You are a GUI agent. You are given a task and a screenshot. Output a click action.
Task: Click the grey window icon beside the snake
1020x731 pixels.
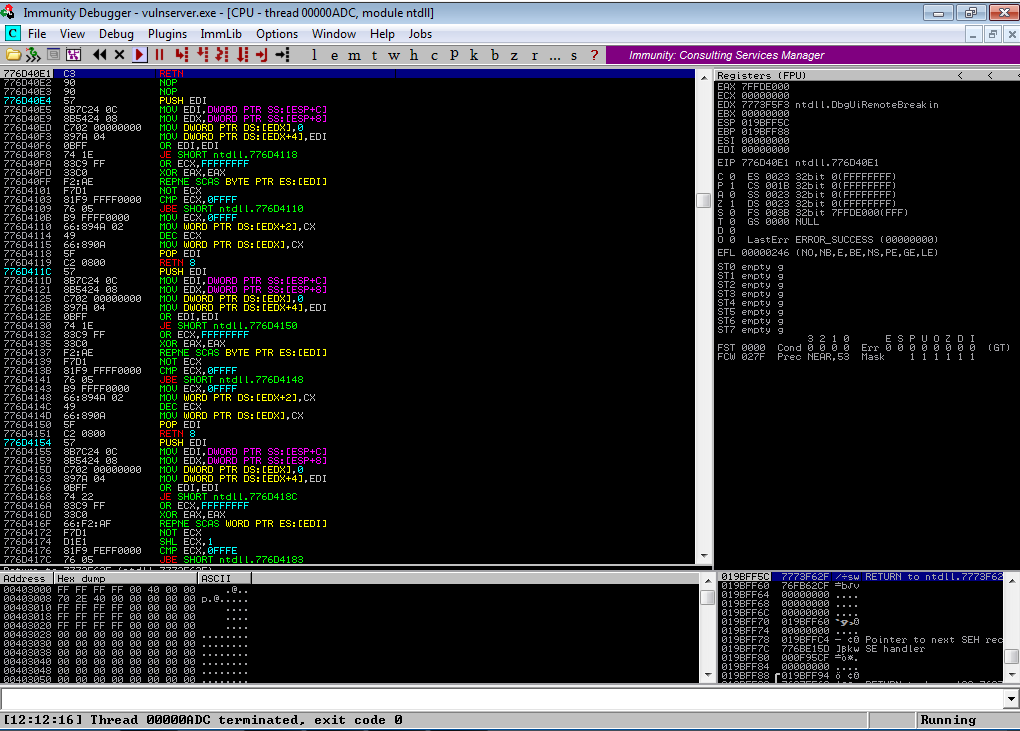coord(54,55)
